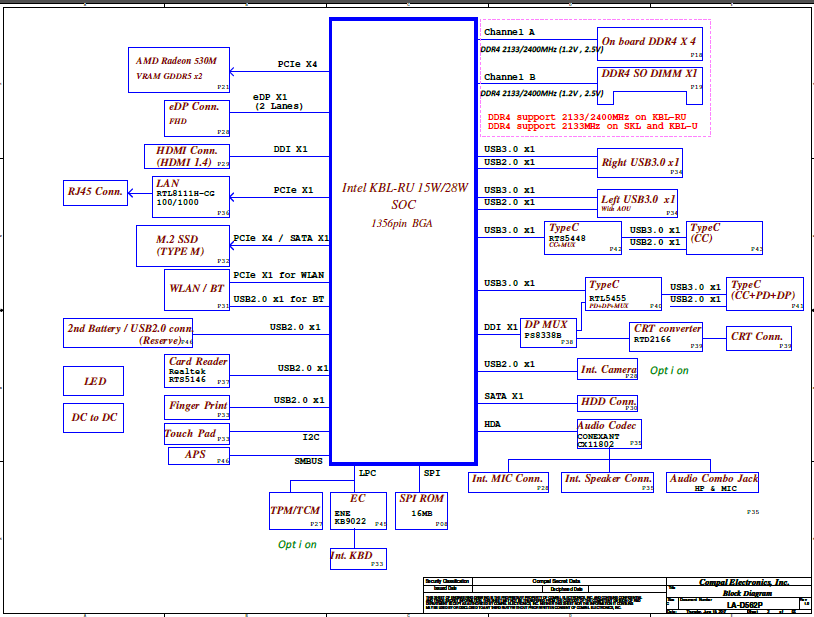The width and height of the screenshot is (814, 617).
Task: Click the Option text below TPM/TCM
Action: click(297, 544)
